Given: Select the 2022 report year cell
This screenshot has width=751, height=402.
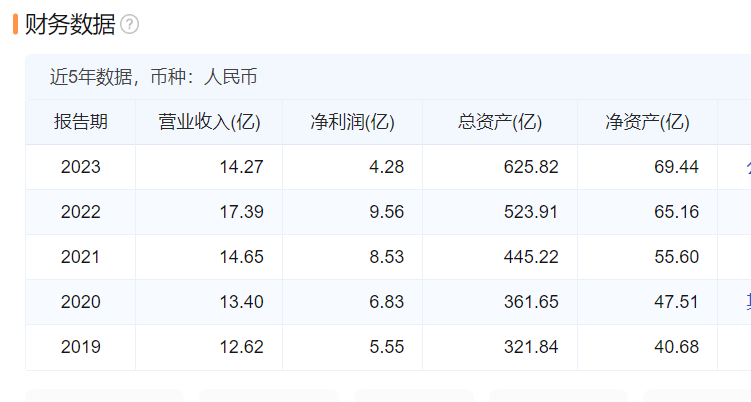Looking at the screenshot, I should 80,212.
